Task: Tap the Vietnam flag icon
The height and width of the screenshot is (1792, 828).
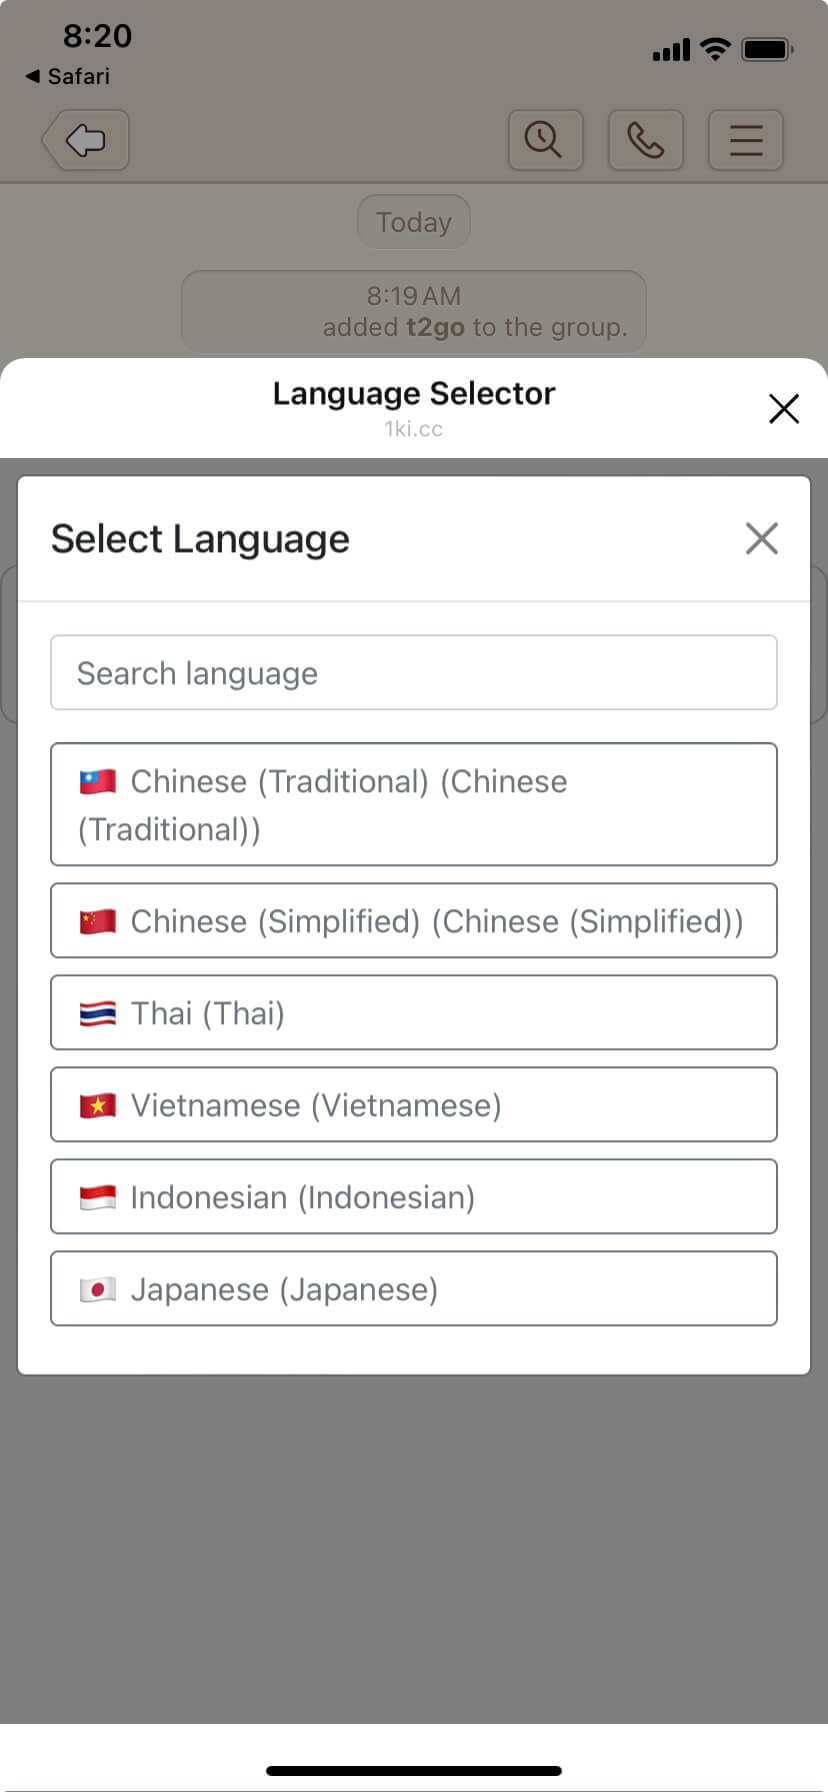Action: click(x=98, y=1105)
